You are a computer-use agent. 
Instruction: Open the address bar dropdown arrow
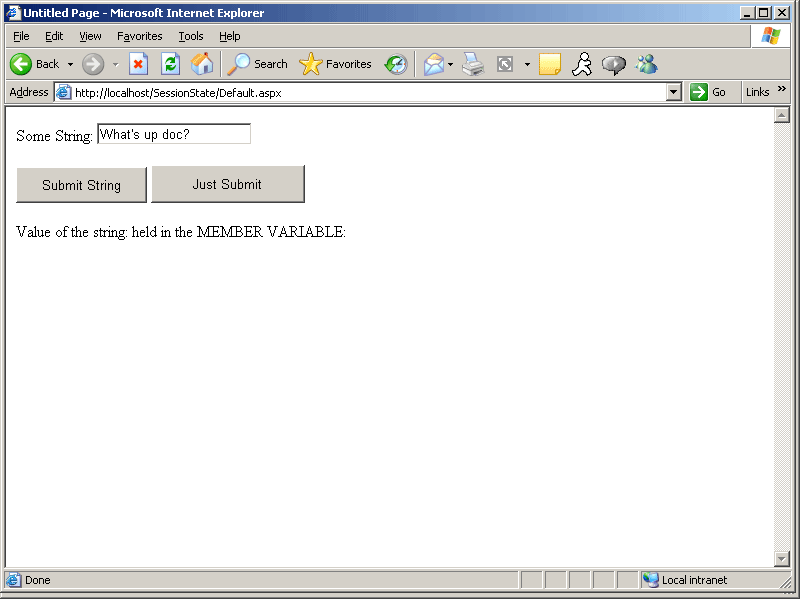point(673,92)
